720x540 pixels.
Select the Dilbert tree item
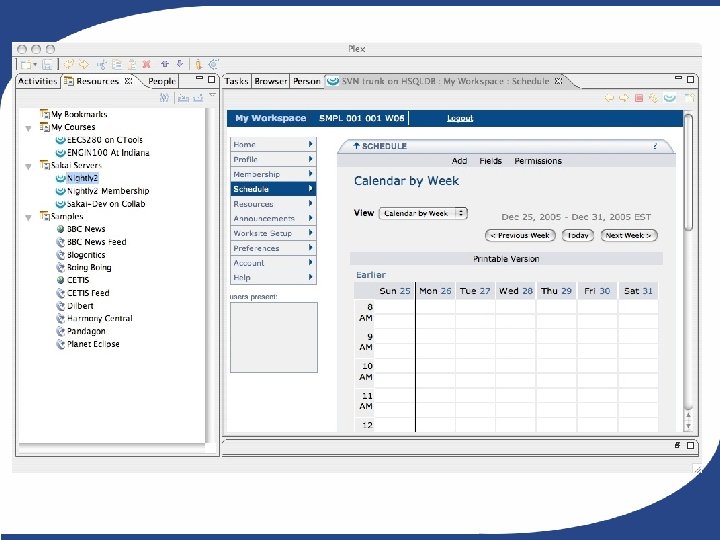coord(75,306)
